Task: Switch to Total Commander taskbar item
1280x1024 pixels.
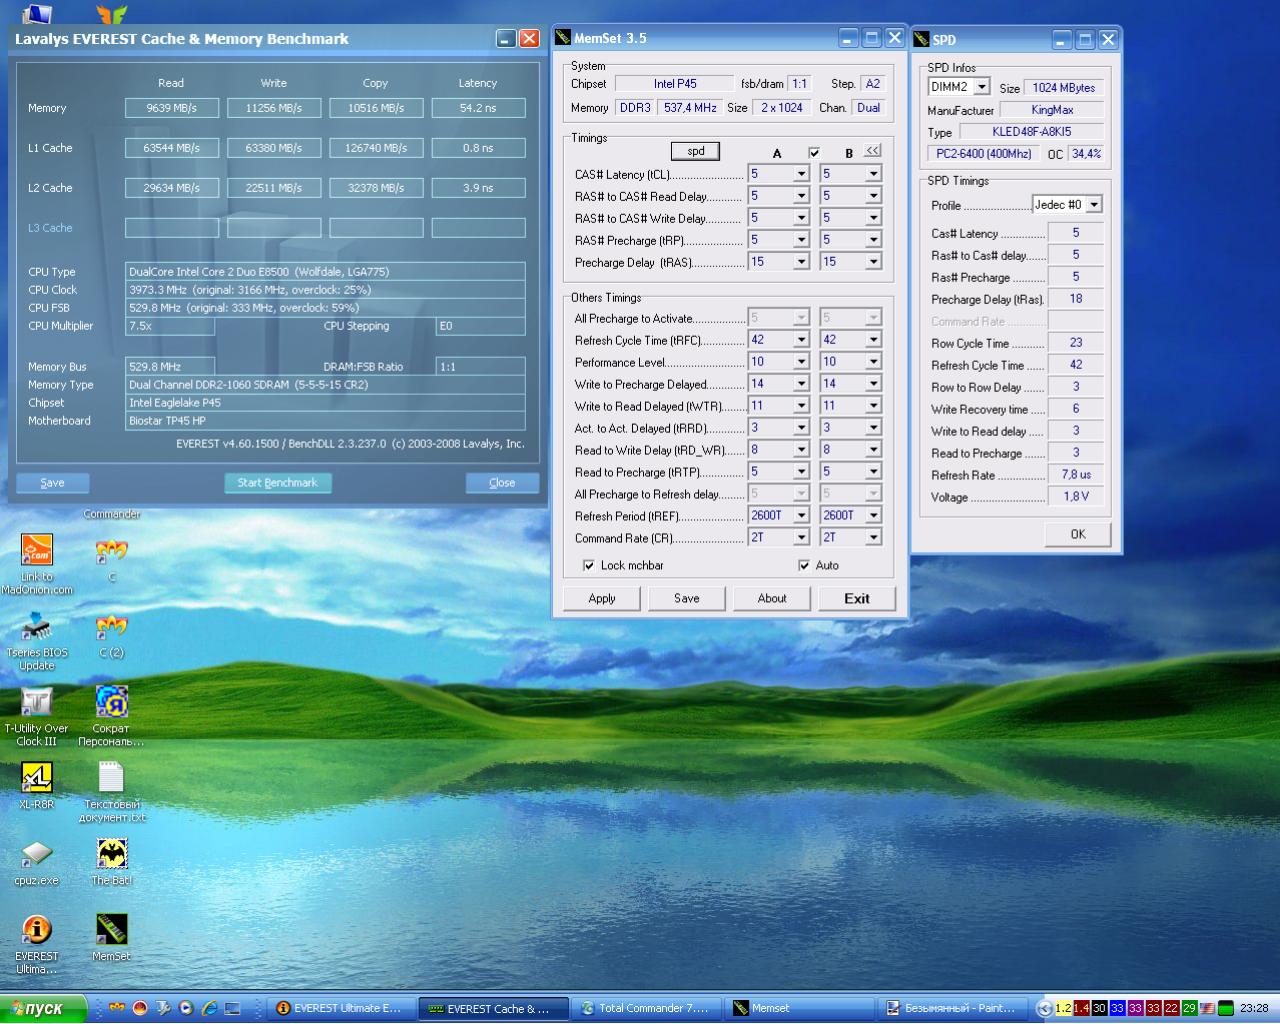Action: (645, 1008)
